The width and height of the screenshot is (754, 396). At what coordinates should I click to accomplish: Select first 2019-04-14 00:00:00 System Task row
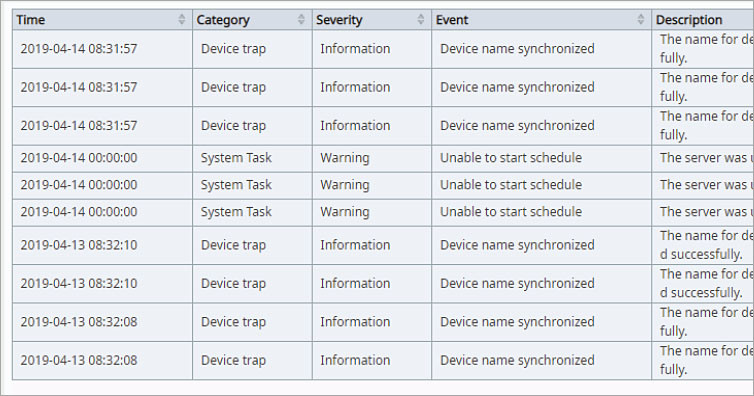pos(383,159)
